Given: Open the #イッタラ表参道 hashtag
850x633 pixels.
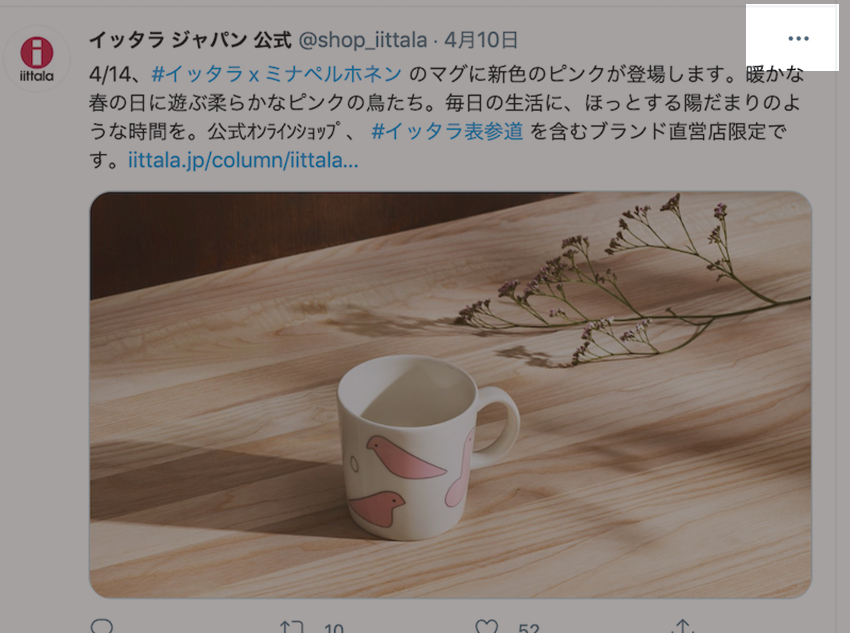Looking at the screenshot, I should pos(447,131).
